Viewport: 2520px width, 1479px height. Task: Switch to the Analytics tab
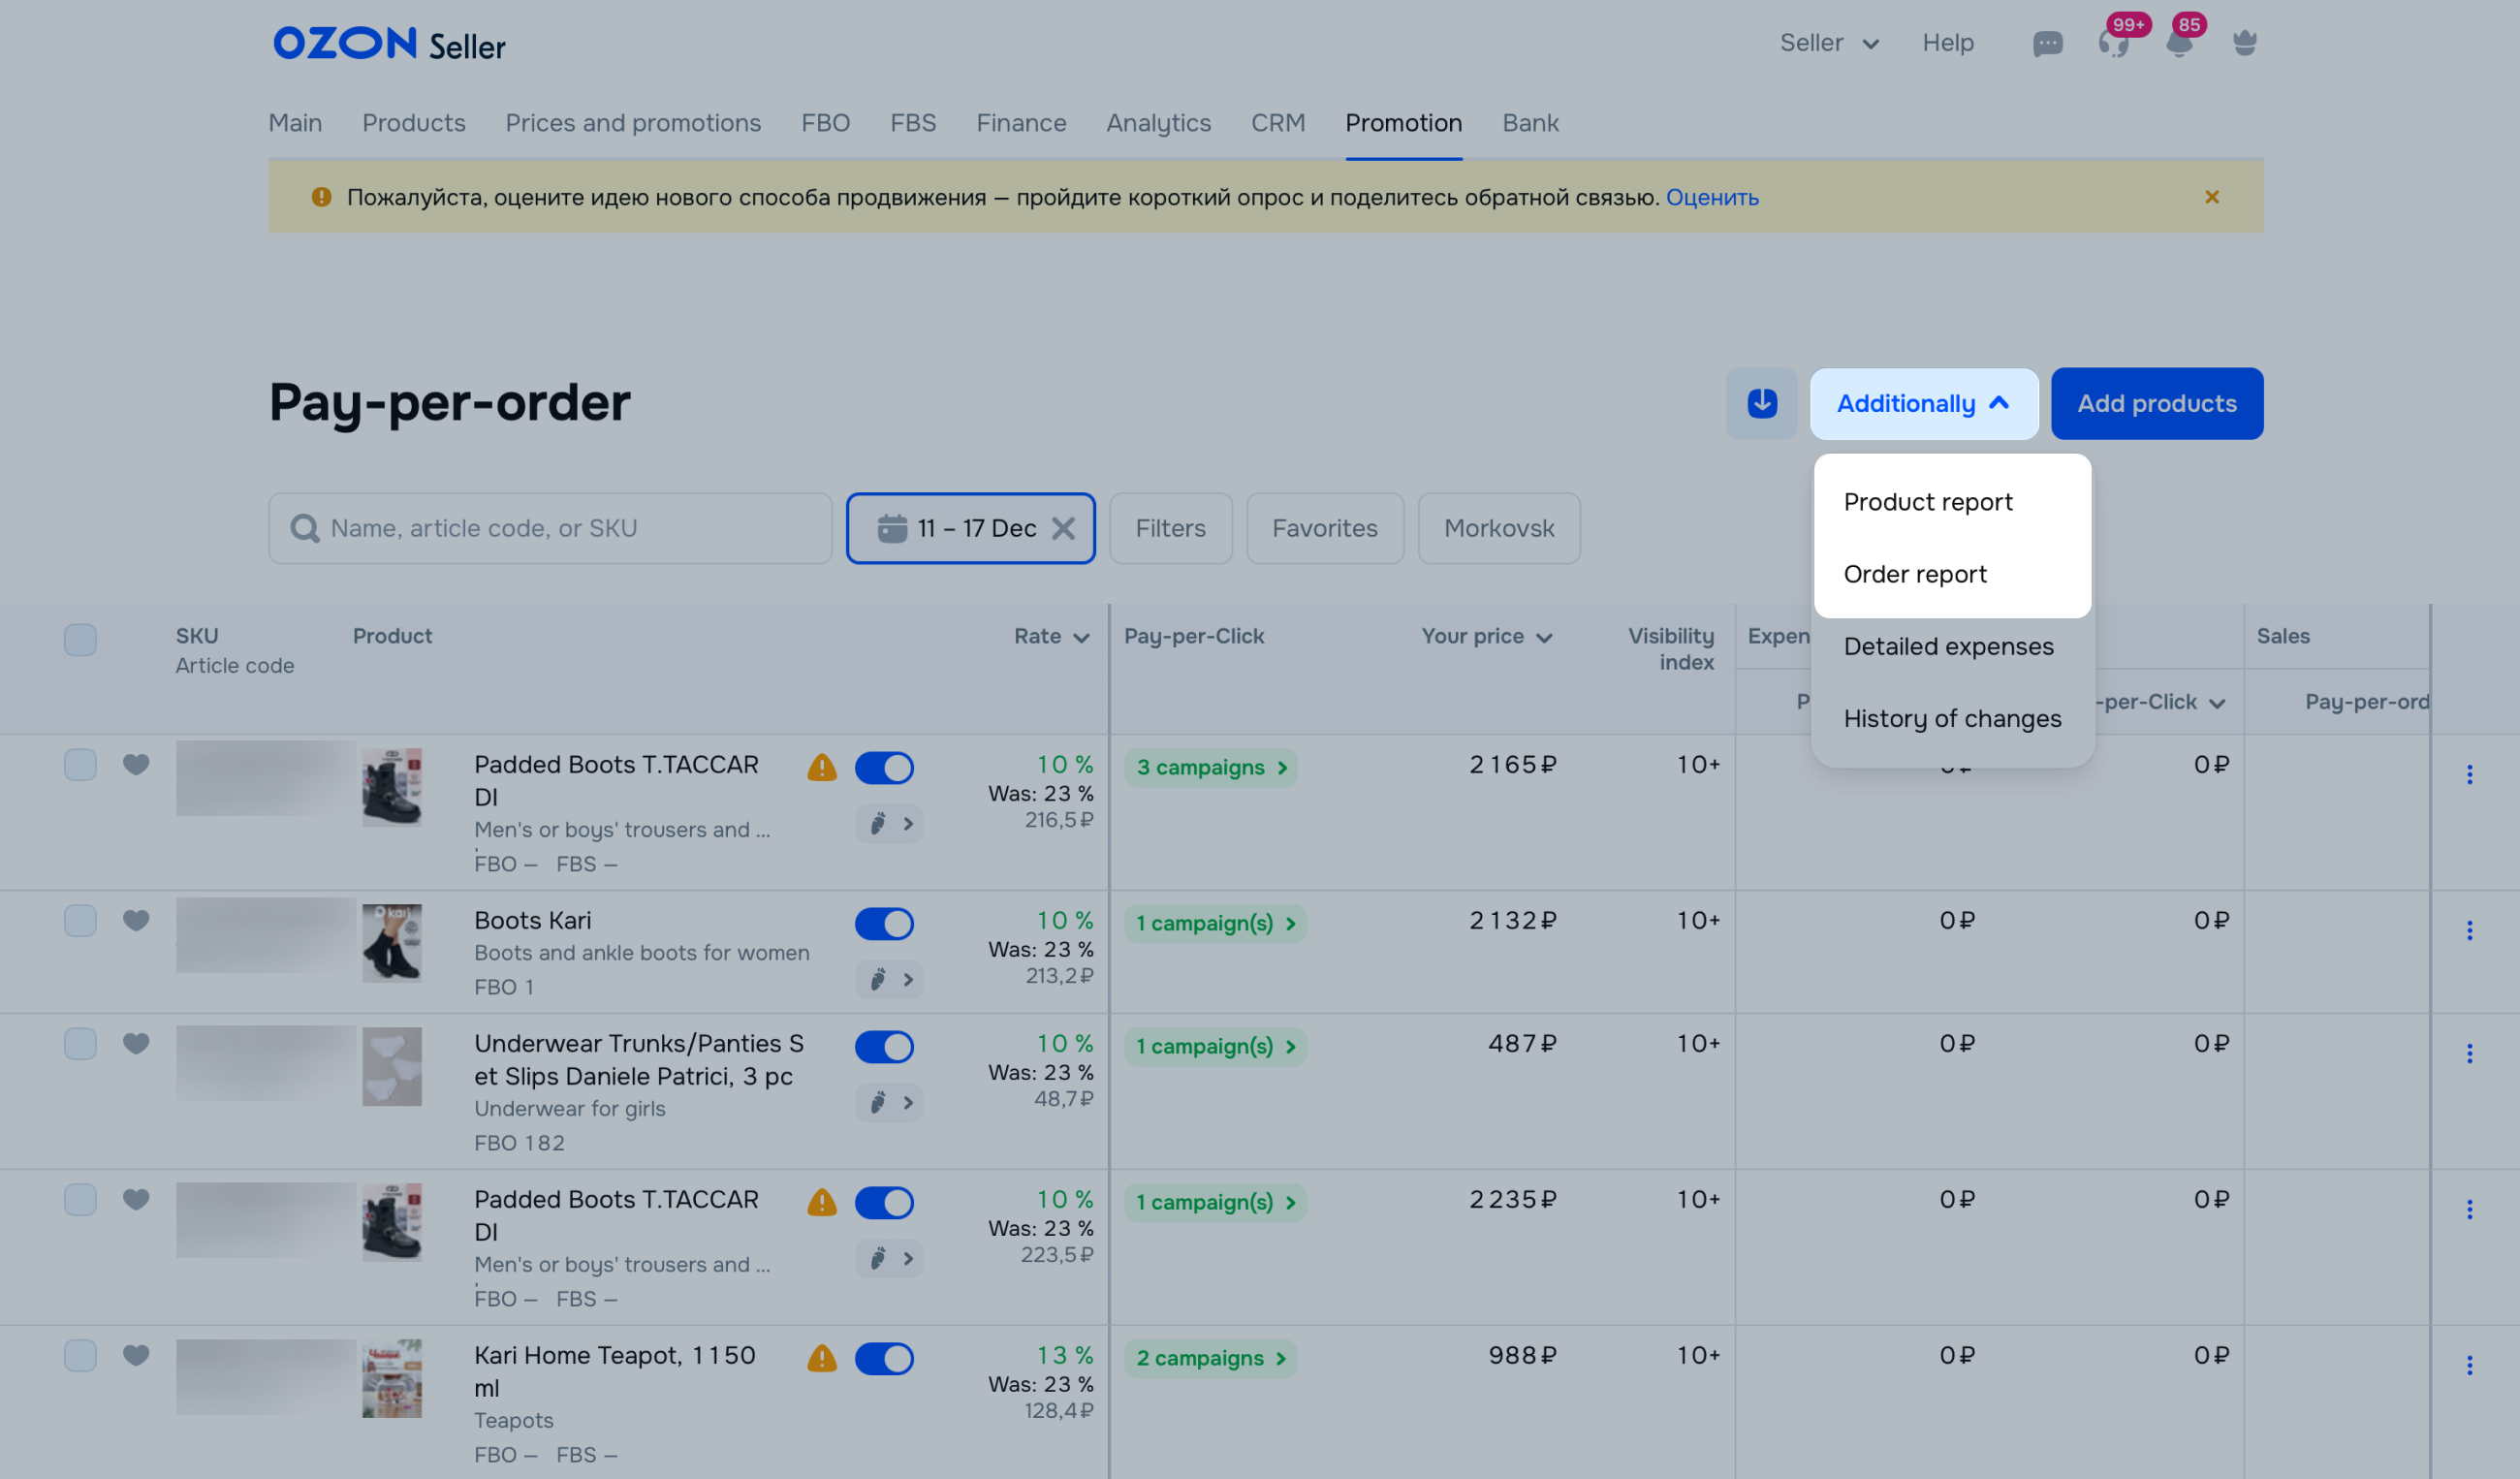pyautogui.click(x=1158, y=122)
